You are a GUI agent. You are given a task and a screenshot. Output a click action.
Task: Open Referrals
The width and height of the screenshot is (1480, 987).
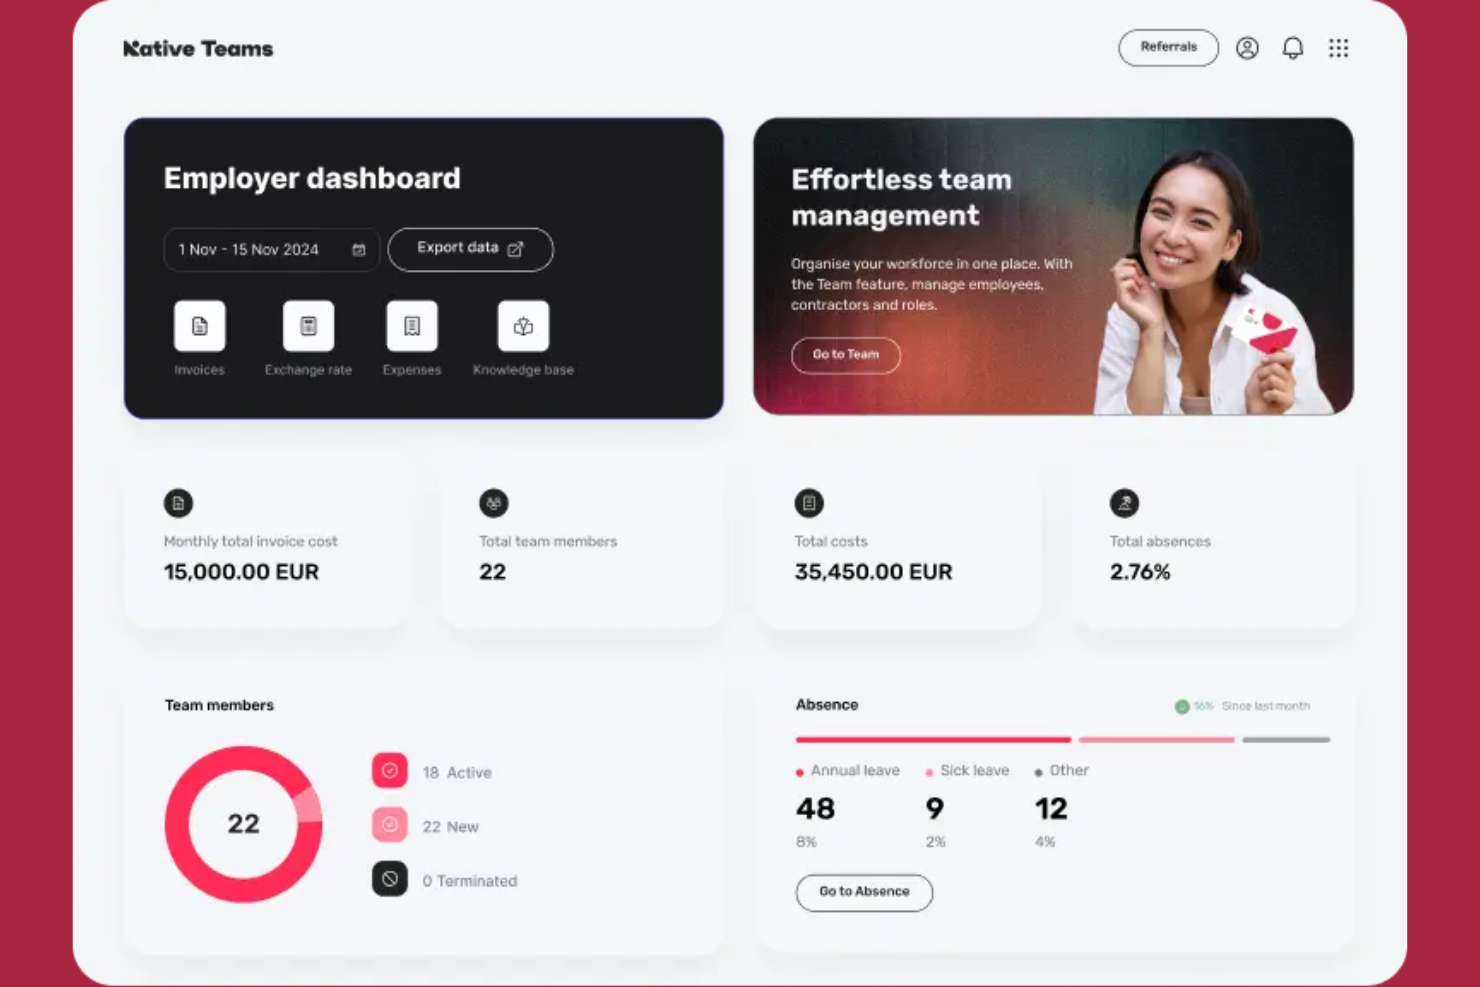(1168, 47)
